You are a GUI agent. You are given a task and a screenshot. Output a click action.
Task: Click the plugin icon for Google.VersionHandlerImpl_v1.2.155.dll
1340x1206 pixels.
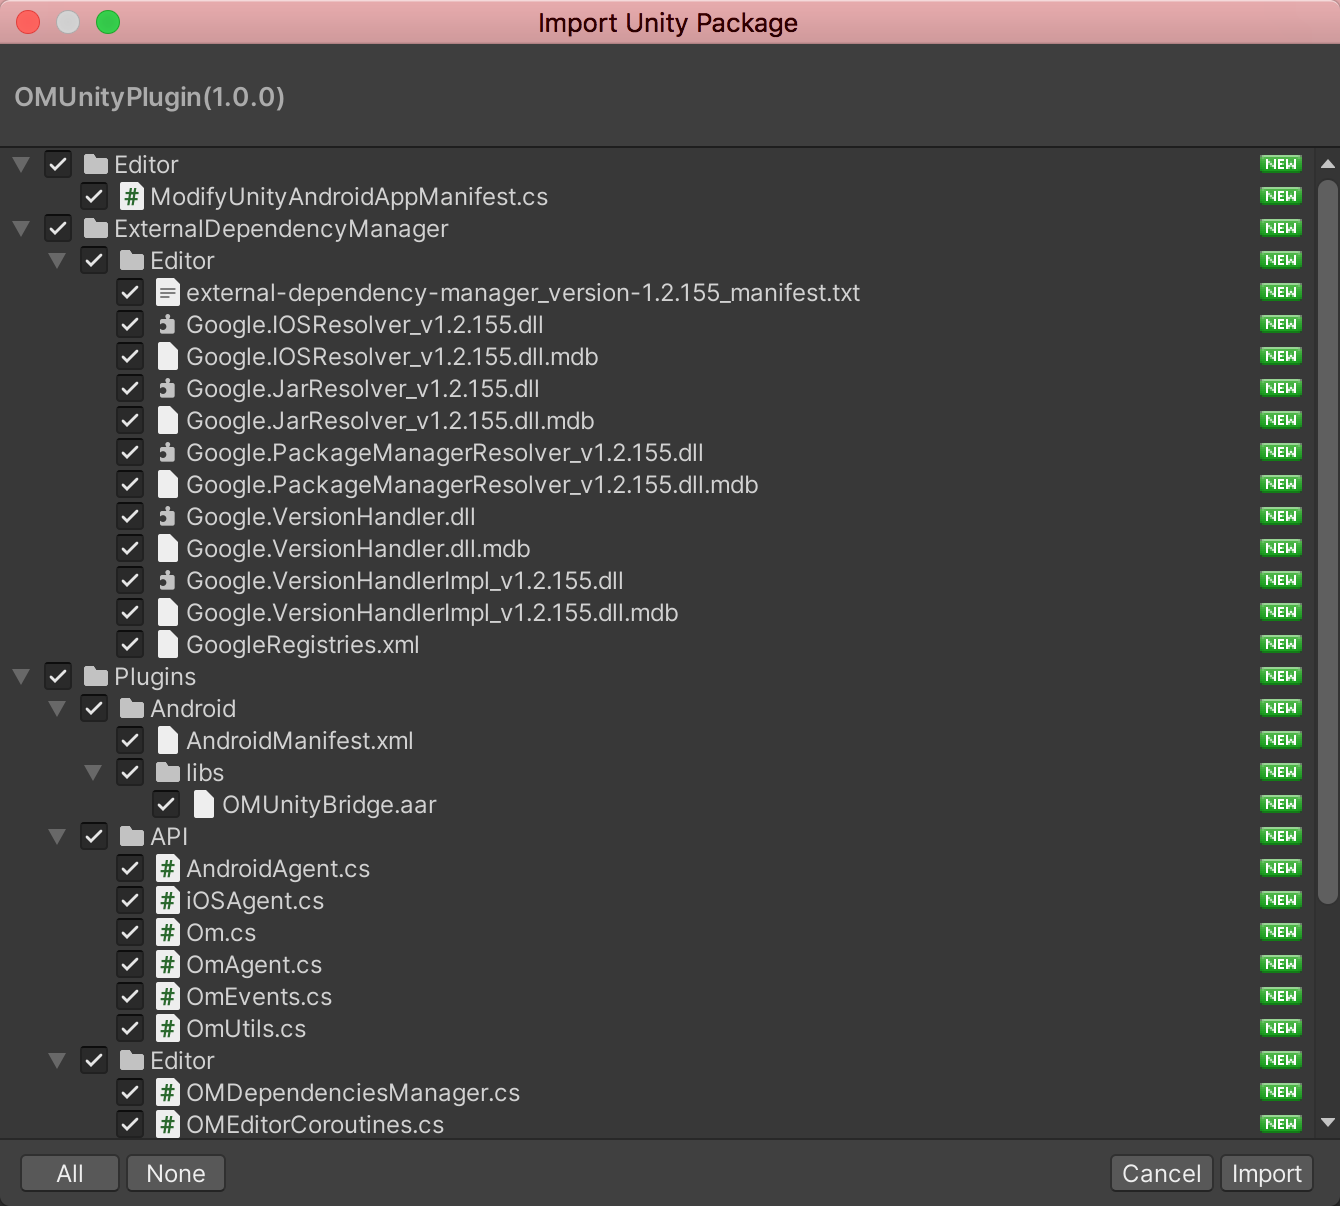(168, 581)
